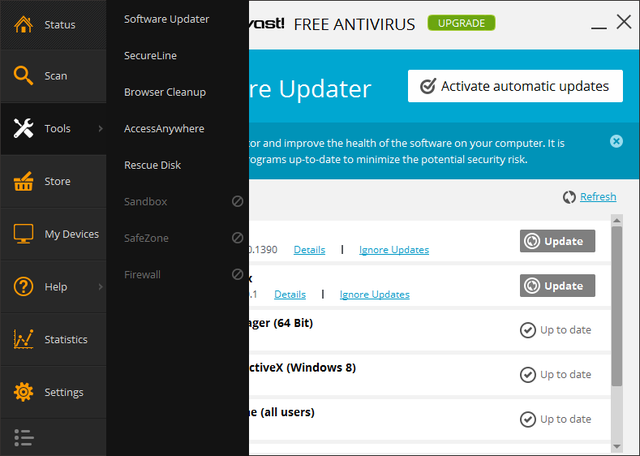Select the Firewall menu entry

(x=142, y=275)
